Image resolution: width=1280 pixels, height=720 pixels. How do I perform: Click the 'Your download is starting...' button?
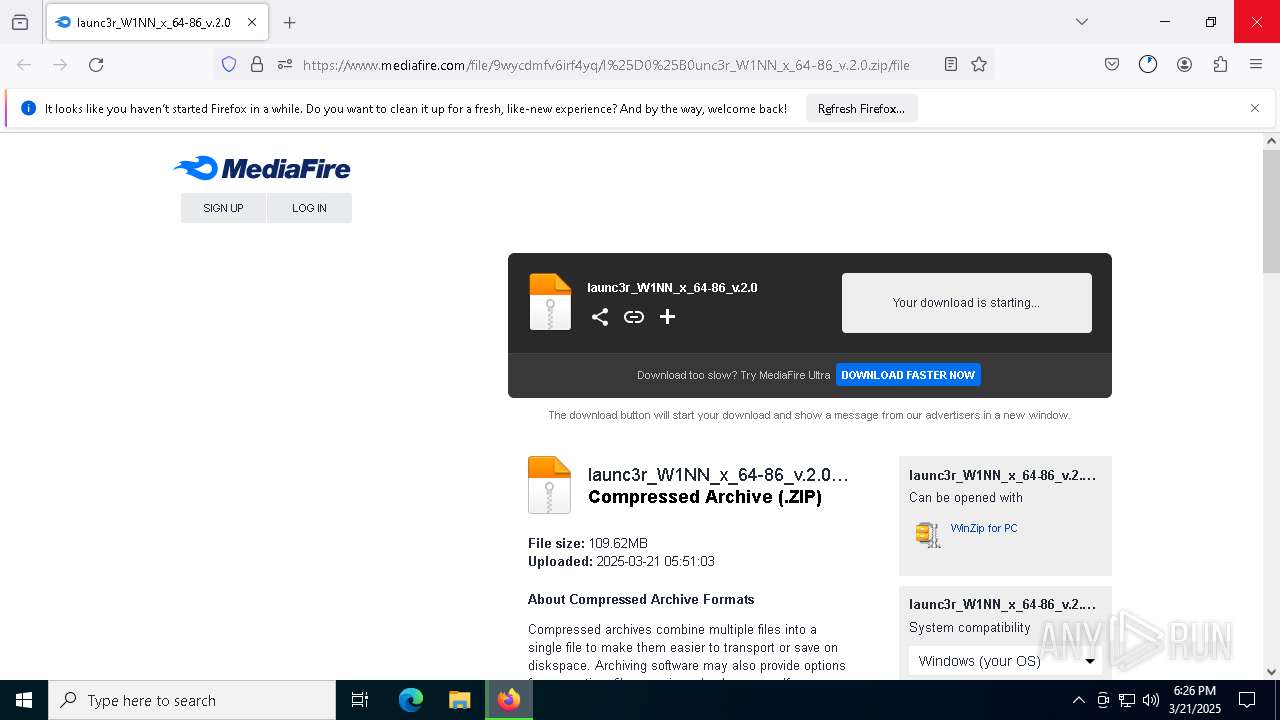(x=966, y=303)
